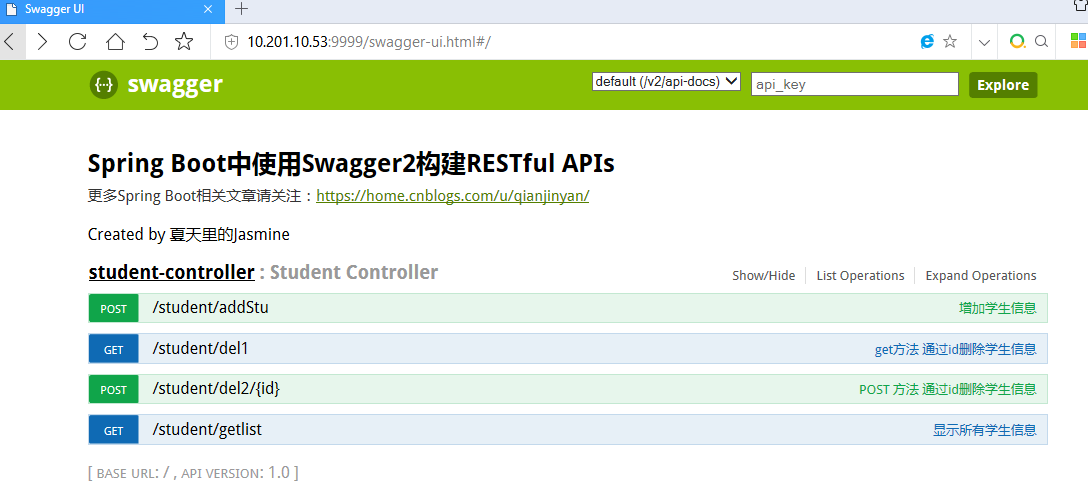Click POST 方法 通过id删除学生信息 description
The width and height of the screenshot is (1088, 484).
tap(948, 390)
